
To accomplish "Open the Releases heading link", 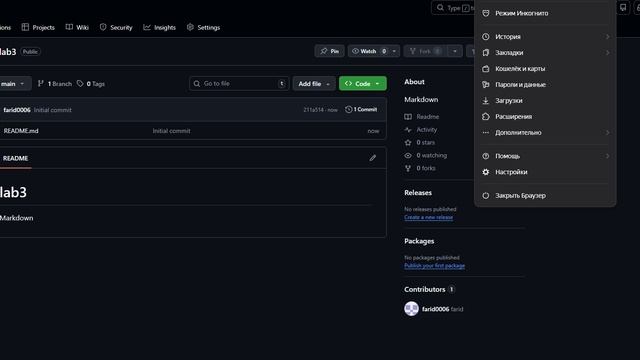I will point(418,193).
